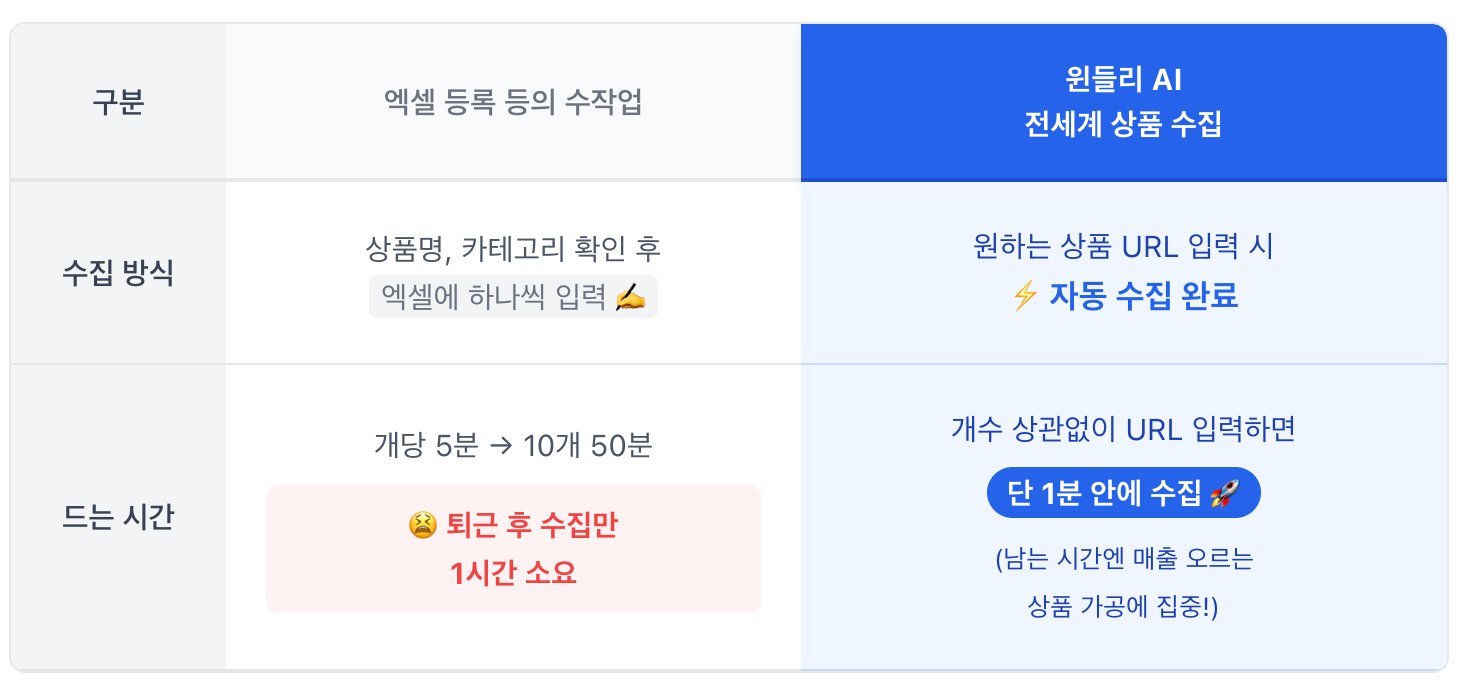
Task: Click the red '퇴근 후 수집만' text
Action: tap(527, 525)
